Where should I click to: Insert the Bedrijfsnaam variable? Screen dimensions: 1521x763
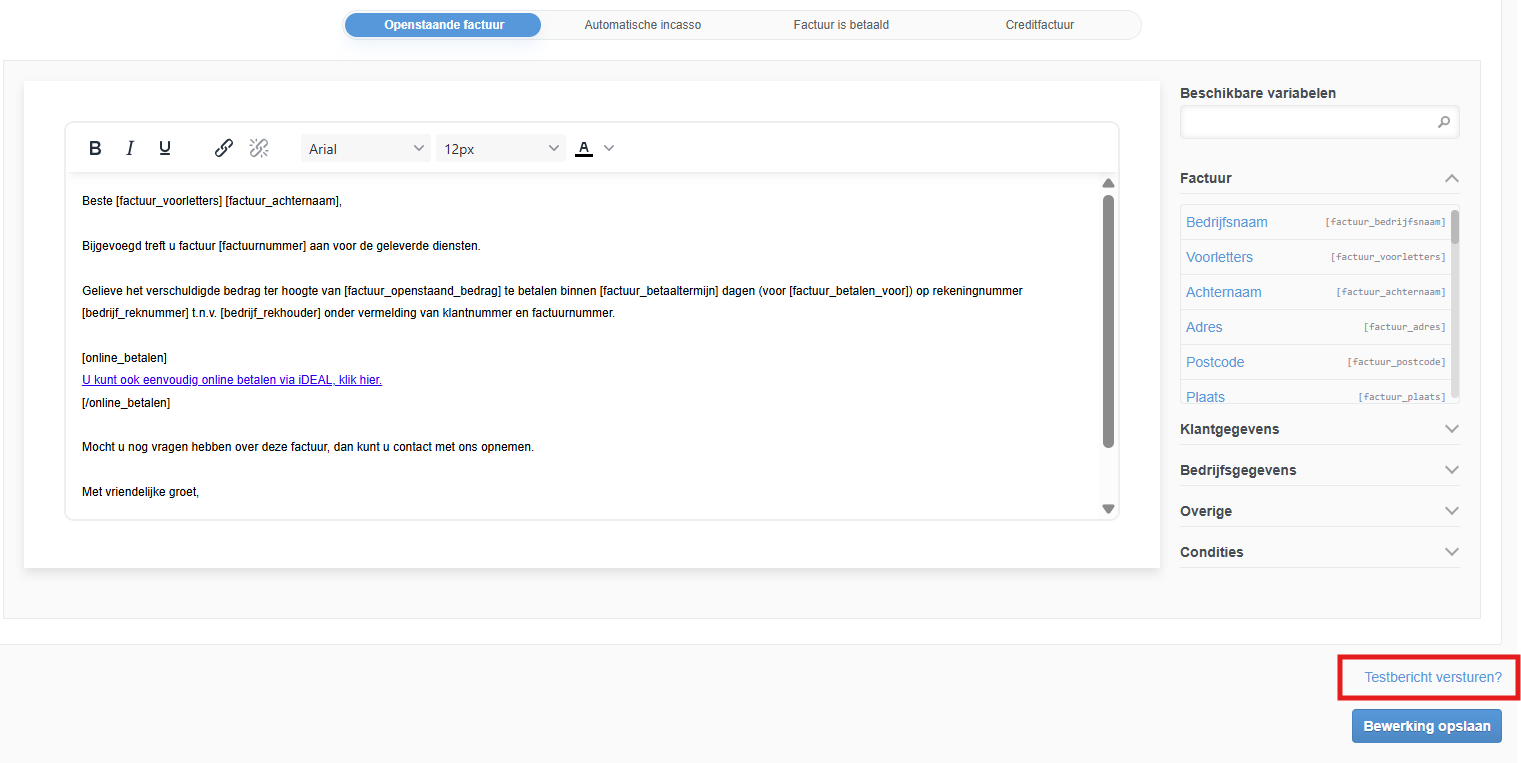(x=1227, y=222)
